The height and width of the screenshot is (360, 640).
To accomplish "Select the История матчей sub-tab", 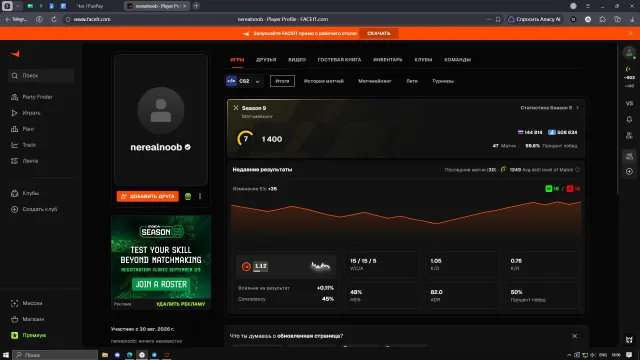I will click(324, 81).
